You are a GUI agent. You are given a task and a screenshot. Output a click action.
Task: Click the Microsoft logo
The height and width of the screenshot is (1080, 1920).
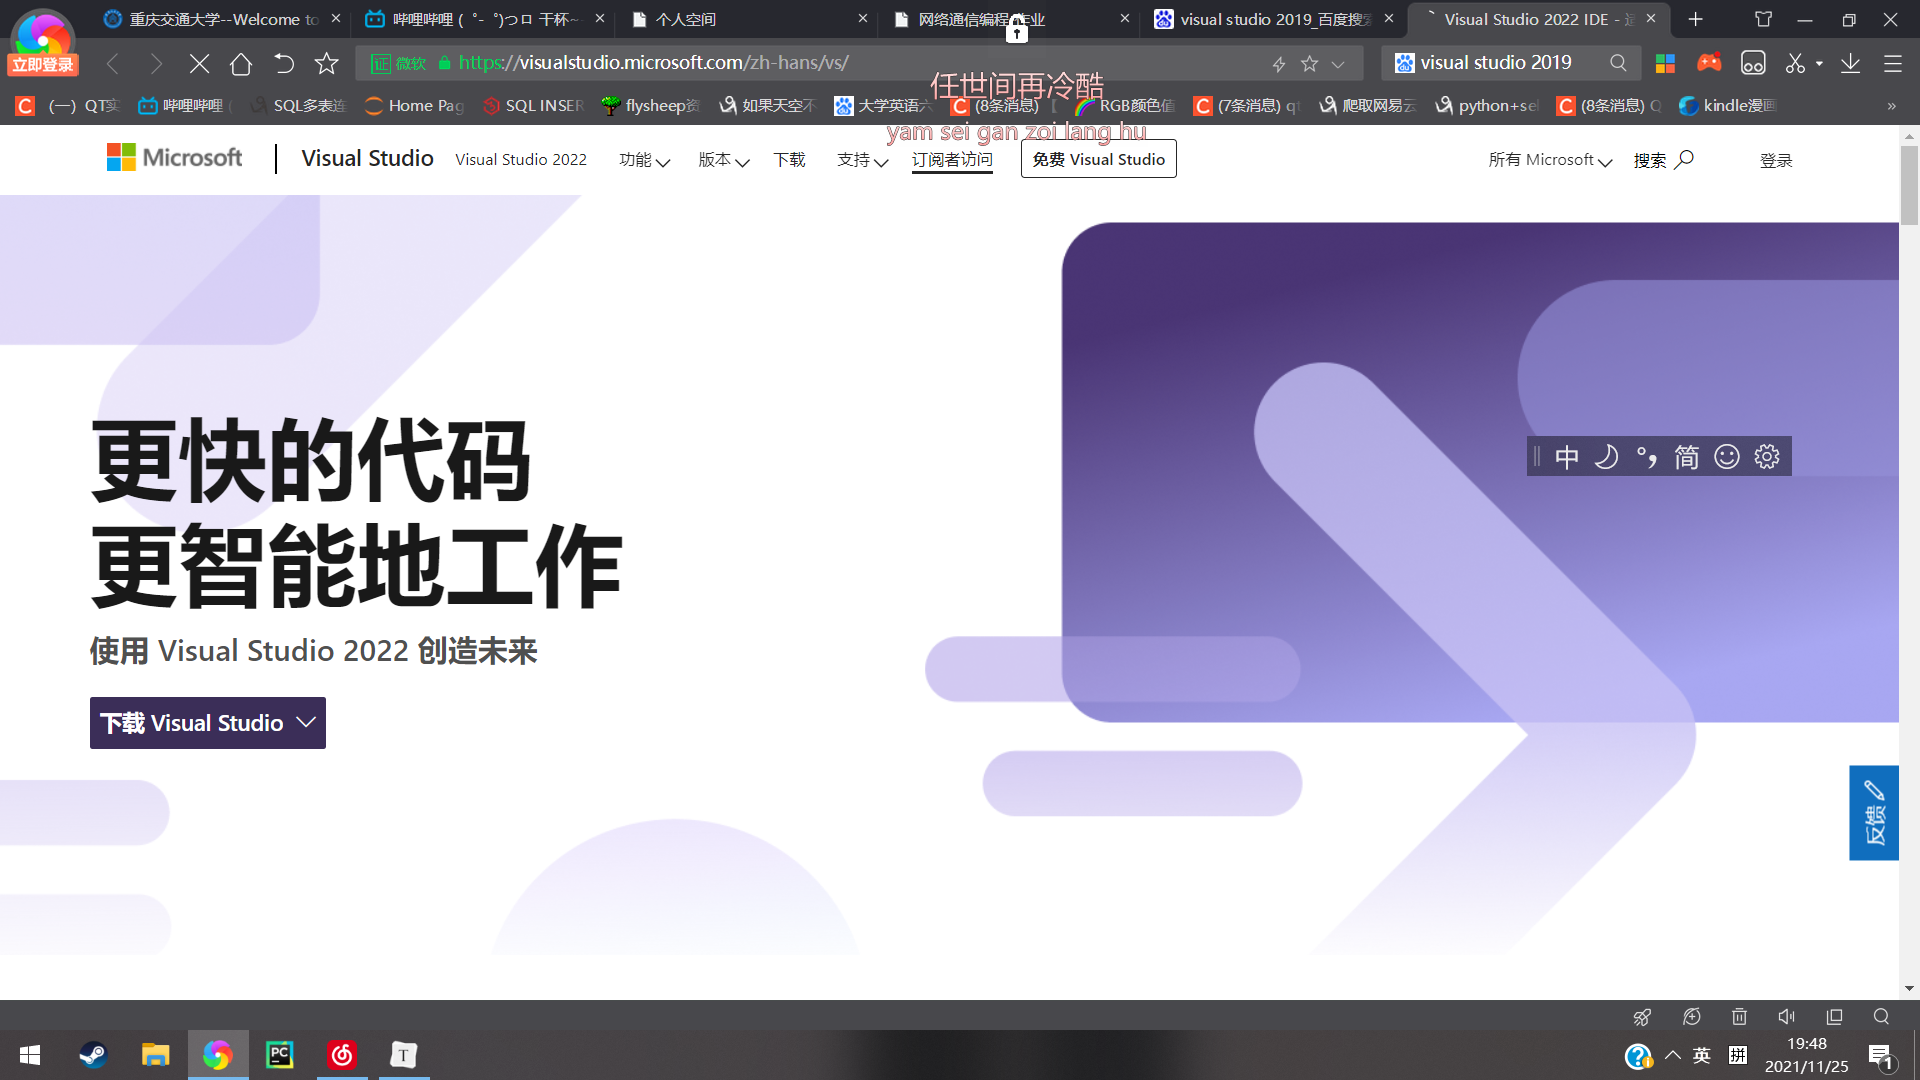tap(174, 157)
